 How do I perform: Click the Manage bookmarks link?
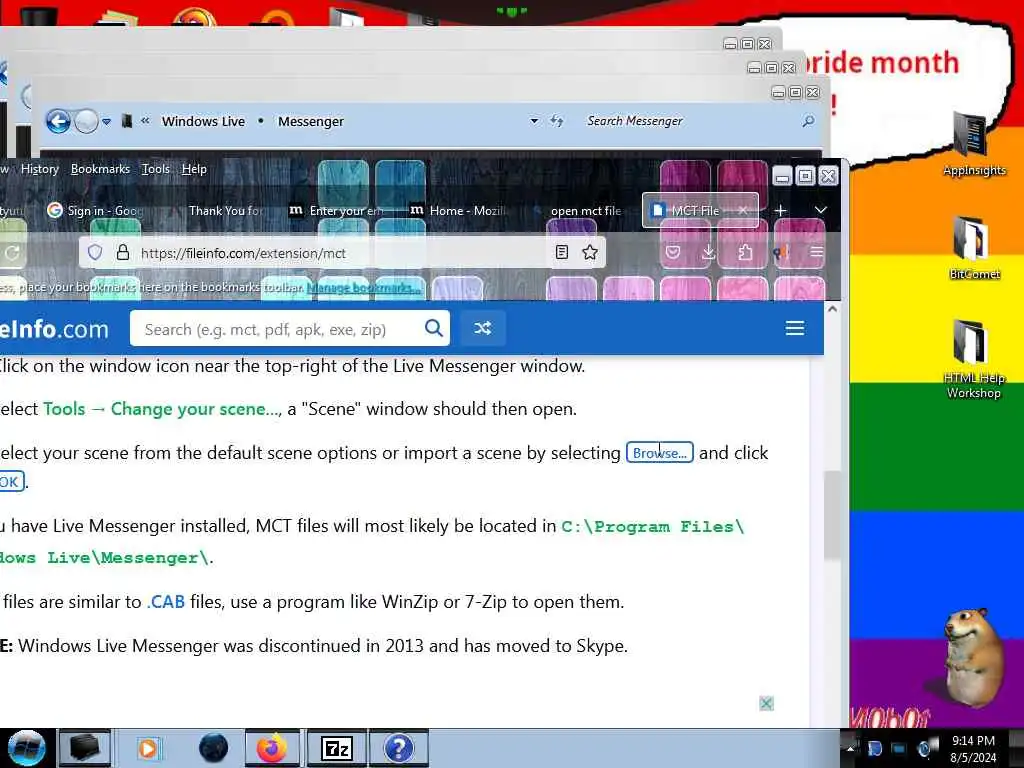[x=363, y=287]
